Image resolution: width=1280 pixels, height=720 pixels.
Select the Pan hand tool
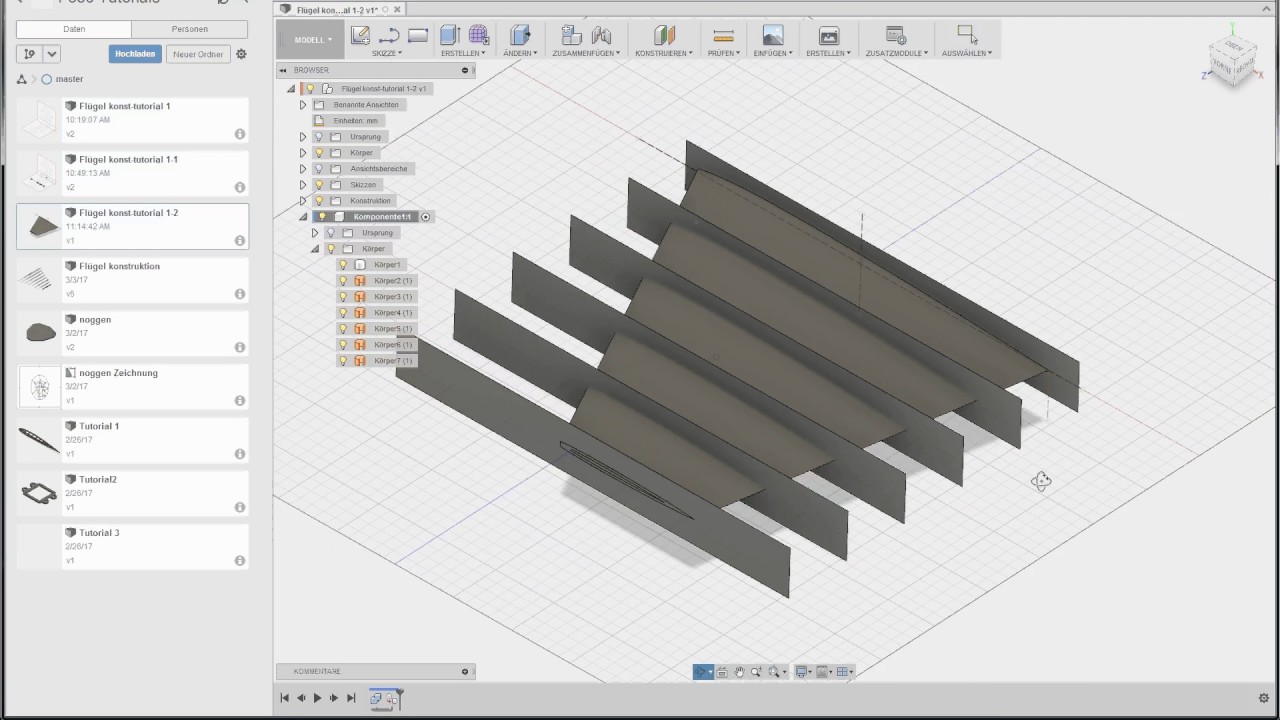click(x=739, y=672)
